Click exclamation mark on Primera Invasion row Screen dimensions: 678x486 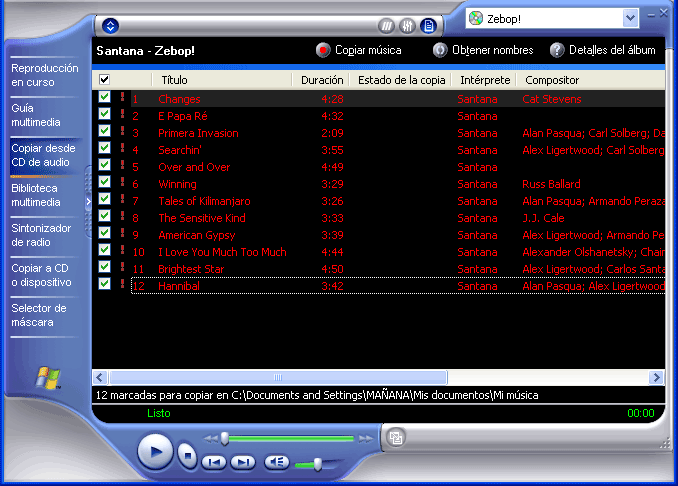click(122, 131)
